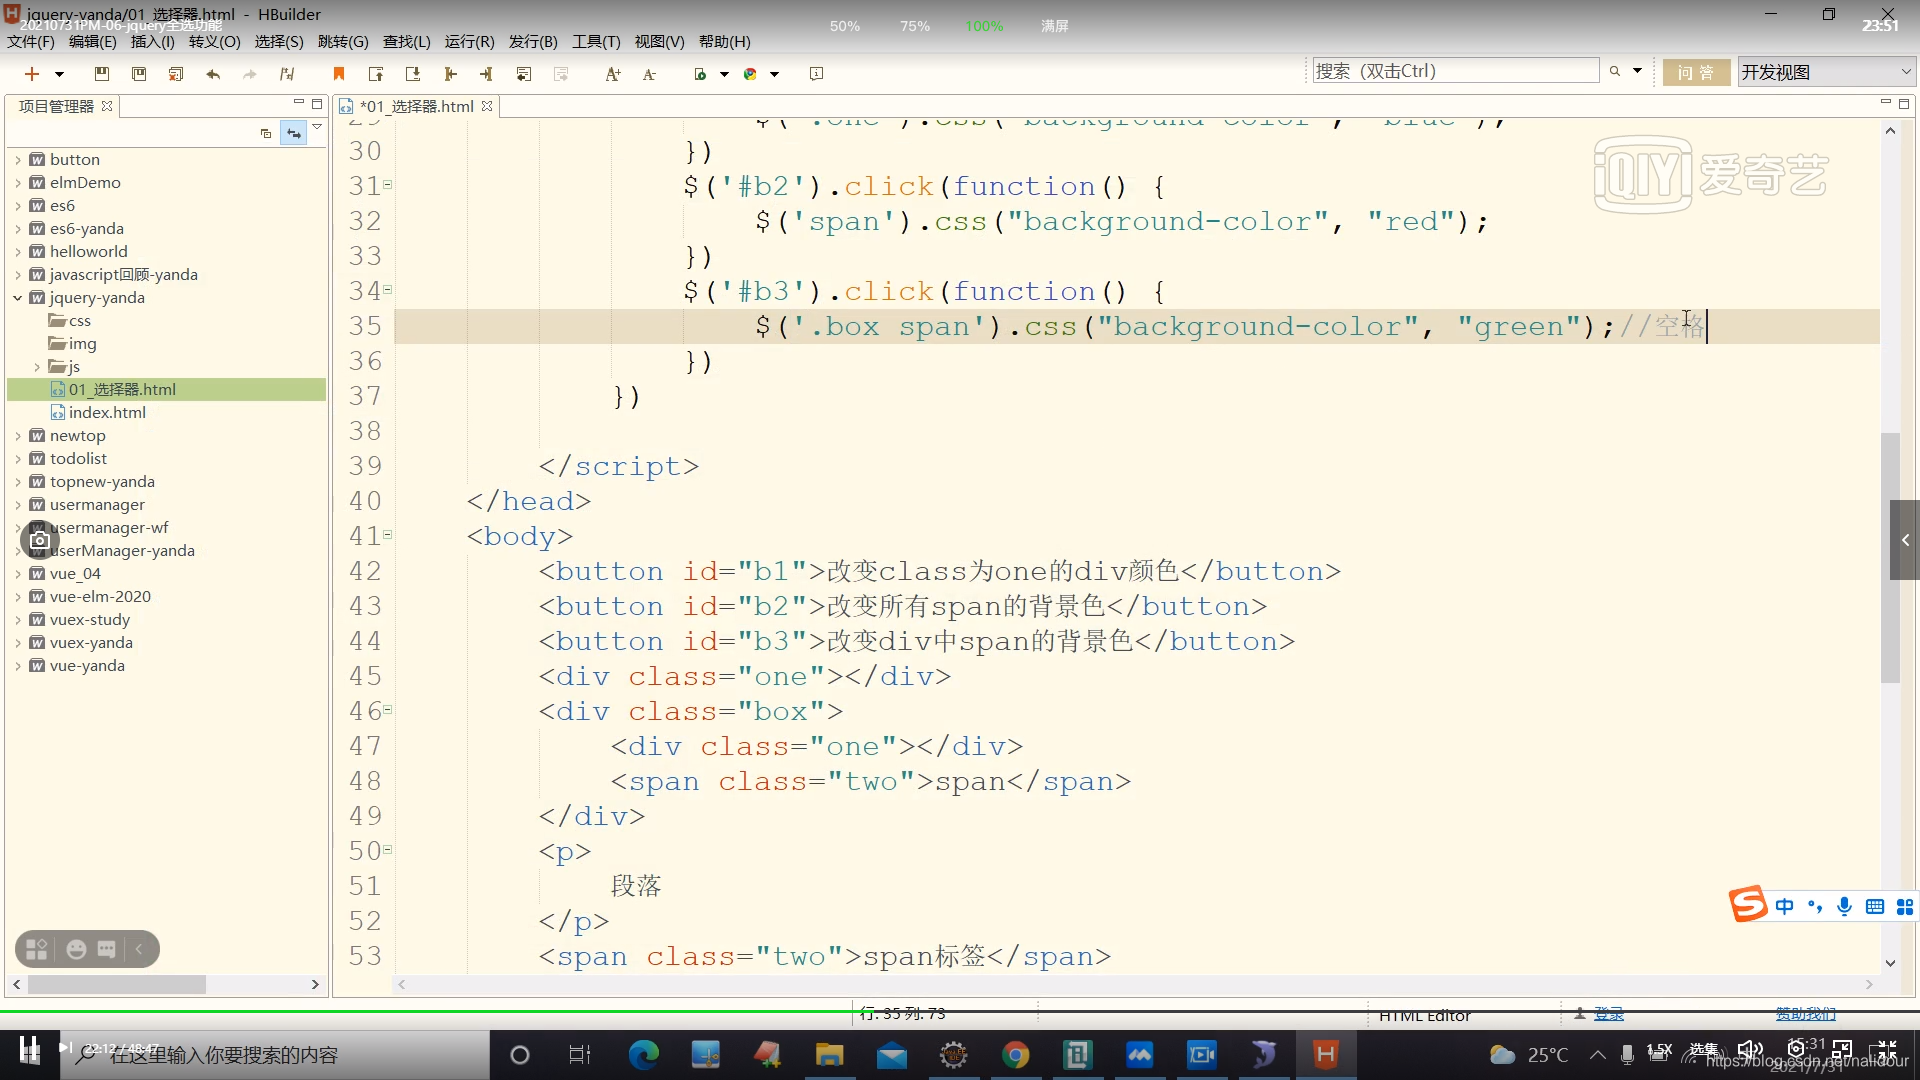Open the project manager view menu triangle

pyautogui.click(x=317, y=128)
